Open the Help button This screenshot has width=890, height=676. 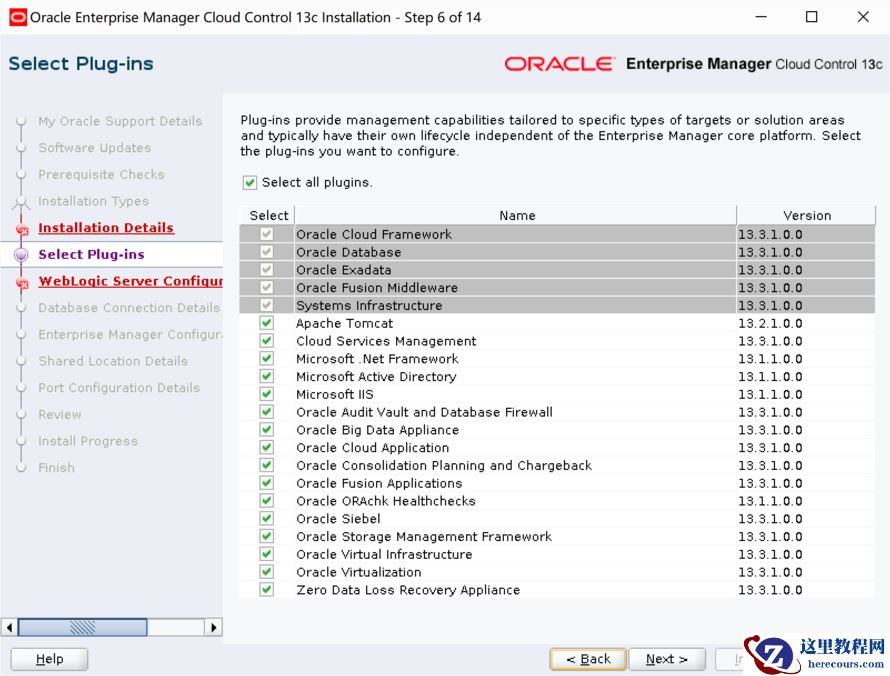(x=49, y=659)
